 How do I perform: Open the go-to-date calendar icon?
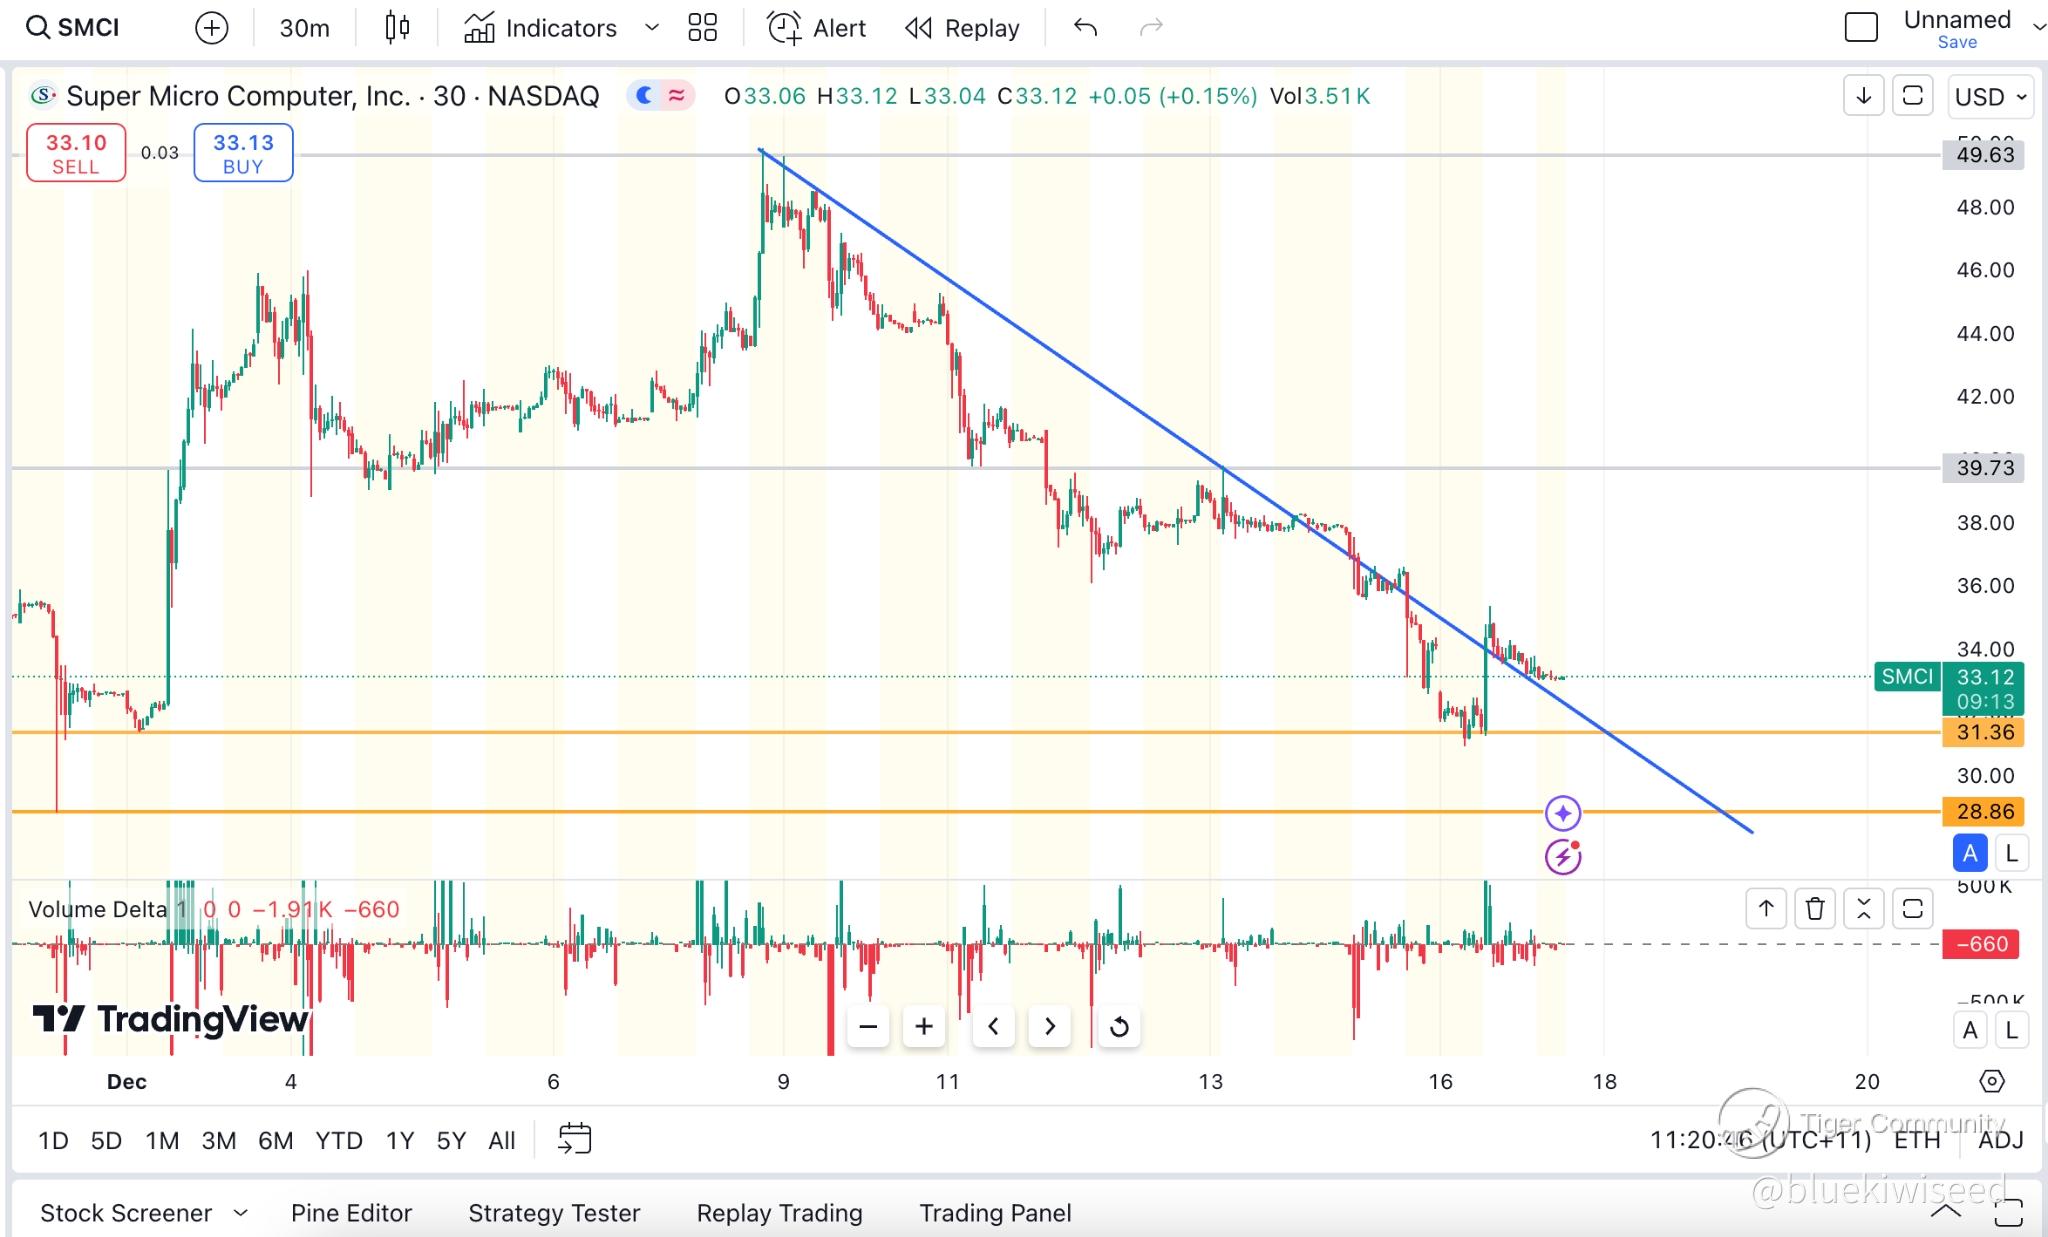click(x=575, y=1139)
